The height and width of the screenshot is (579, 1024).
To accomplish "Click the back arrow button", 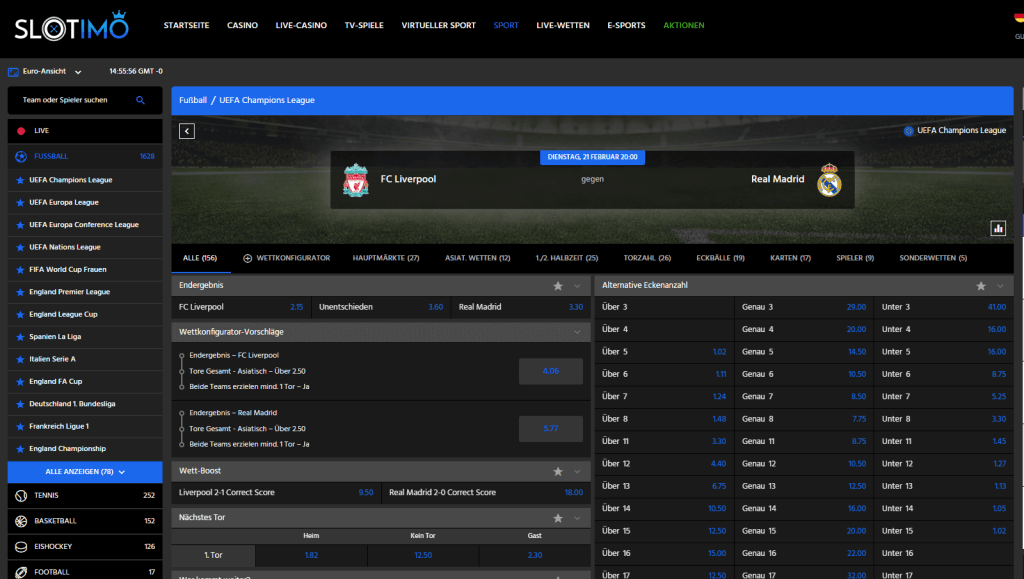I will [x=187, y=131].
